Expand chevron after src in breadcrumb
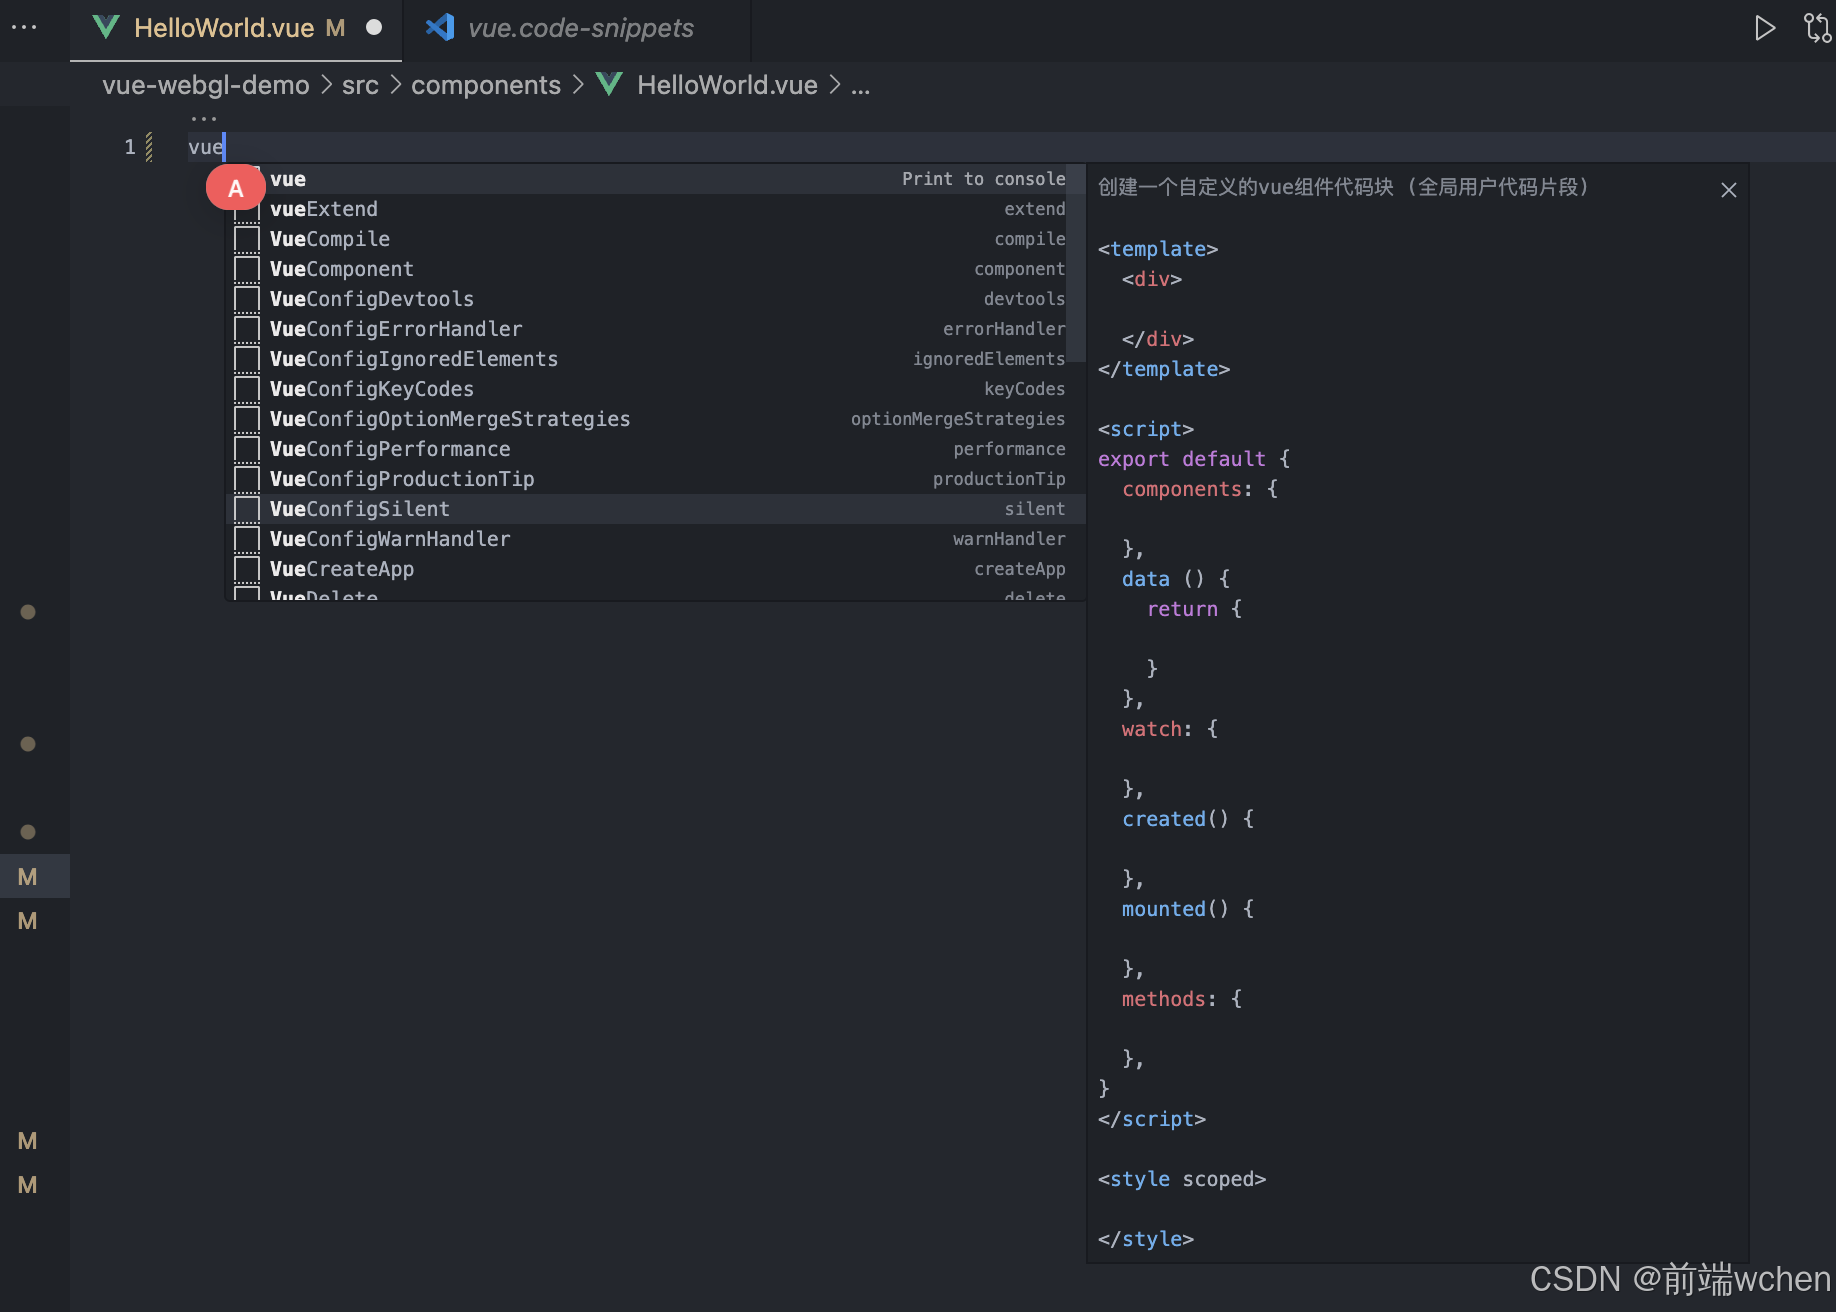 (x=395, y=85)
